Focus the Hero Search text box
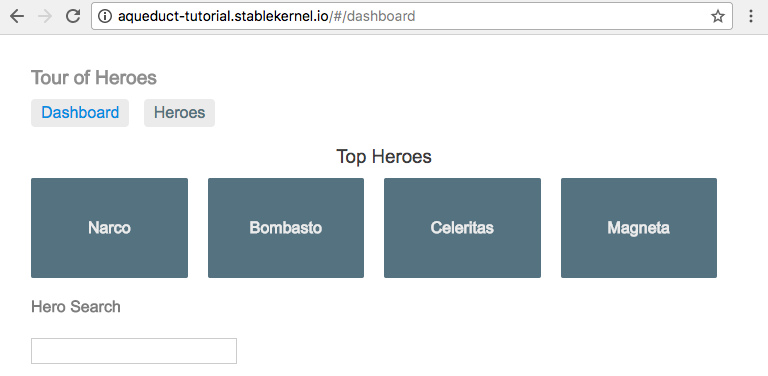 point(134,351)
